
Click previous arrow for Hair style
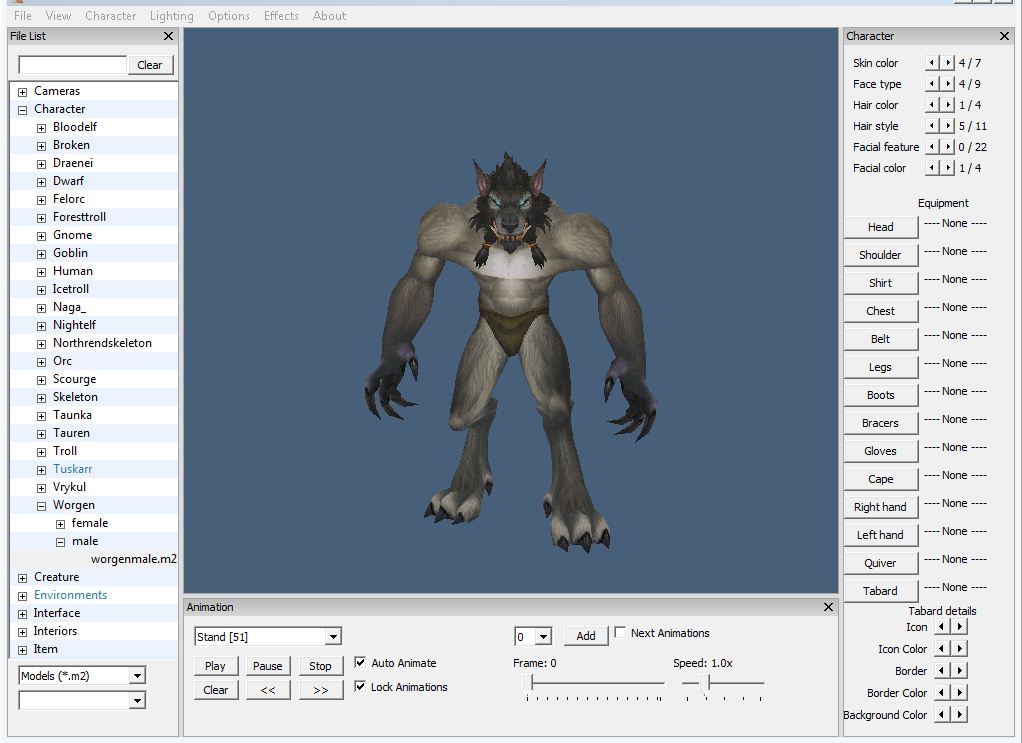coord(932,126)
